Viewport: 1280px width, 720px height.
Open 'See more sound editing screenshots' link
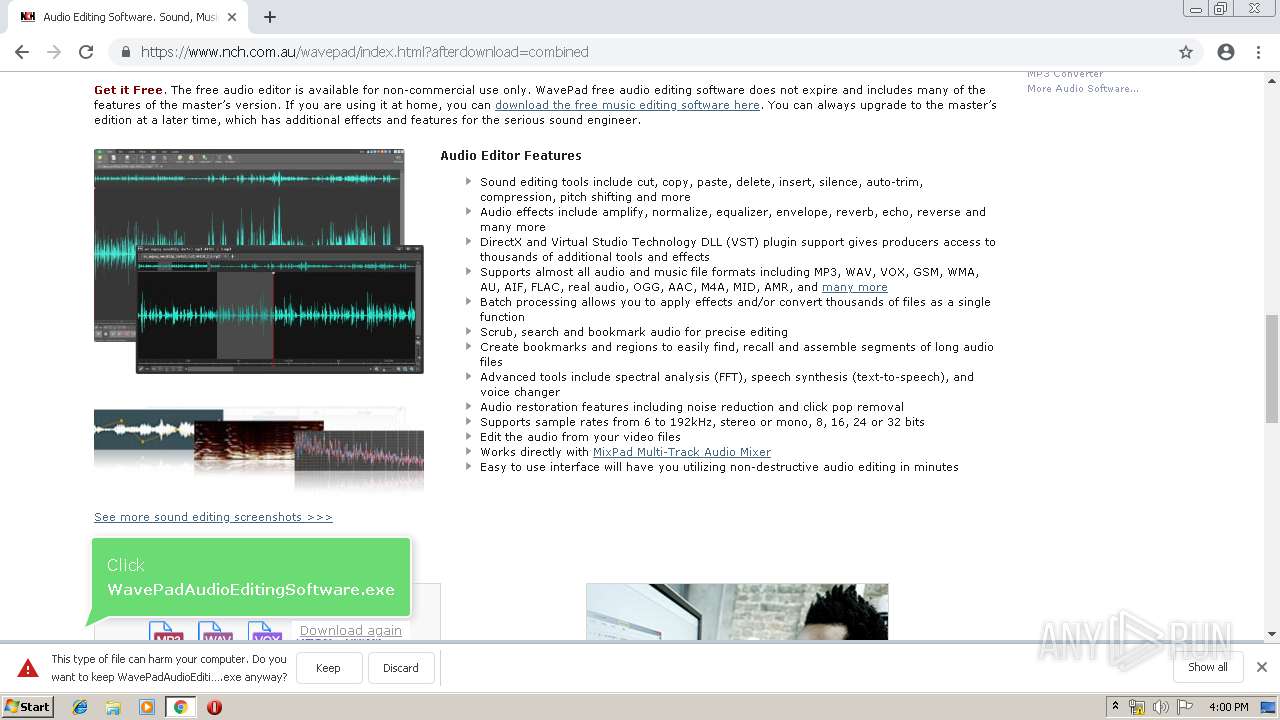pos(213,517)
